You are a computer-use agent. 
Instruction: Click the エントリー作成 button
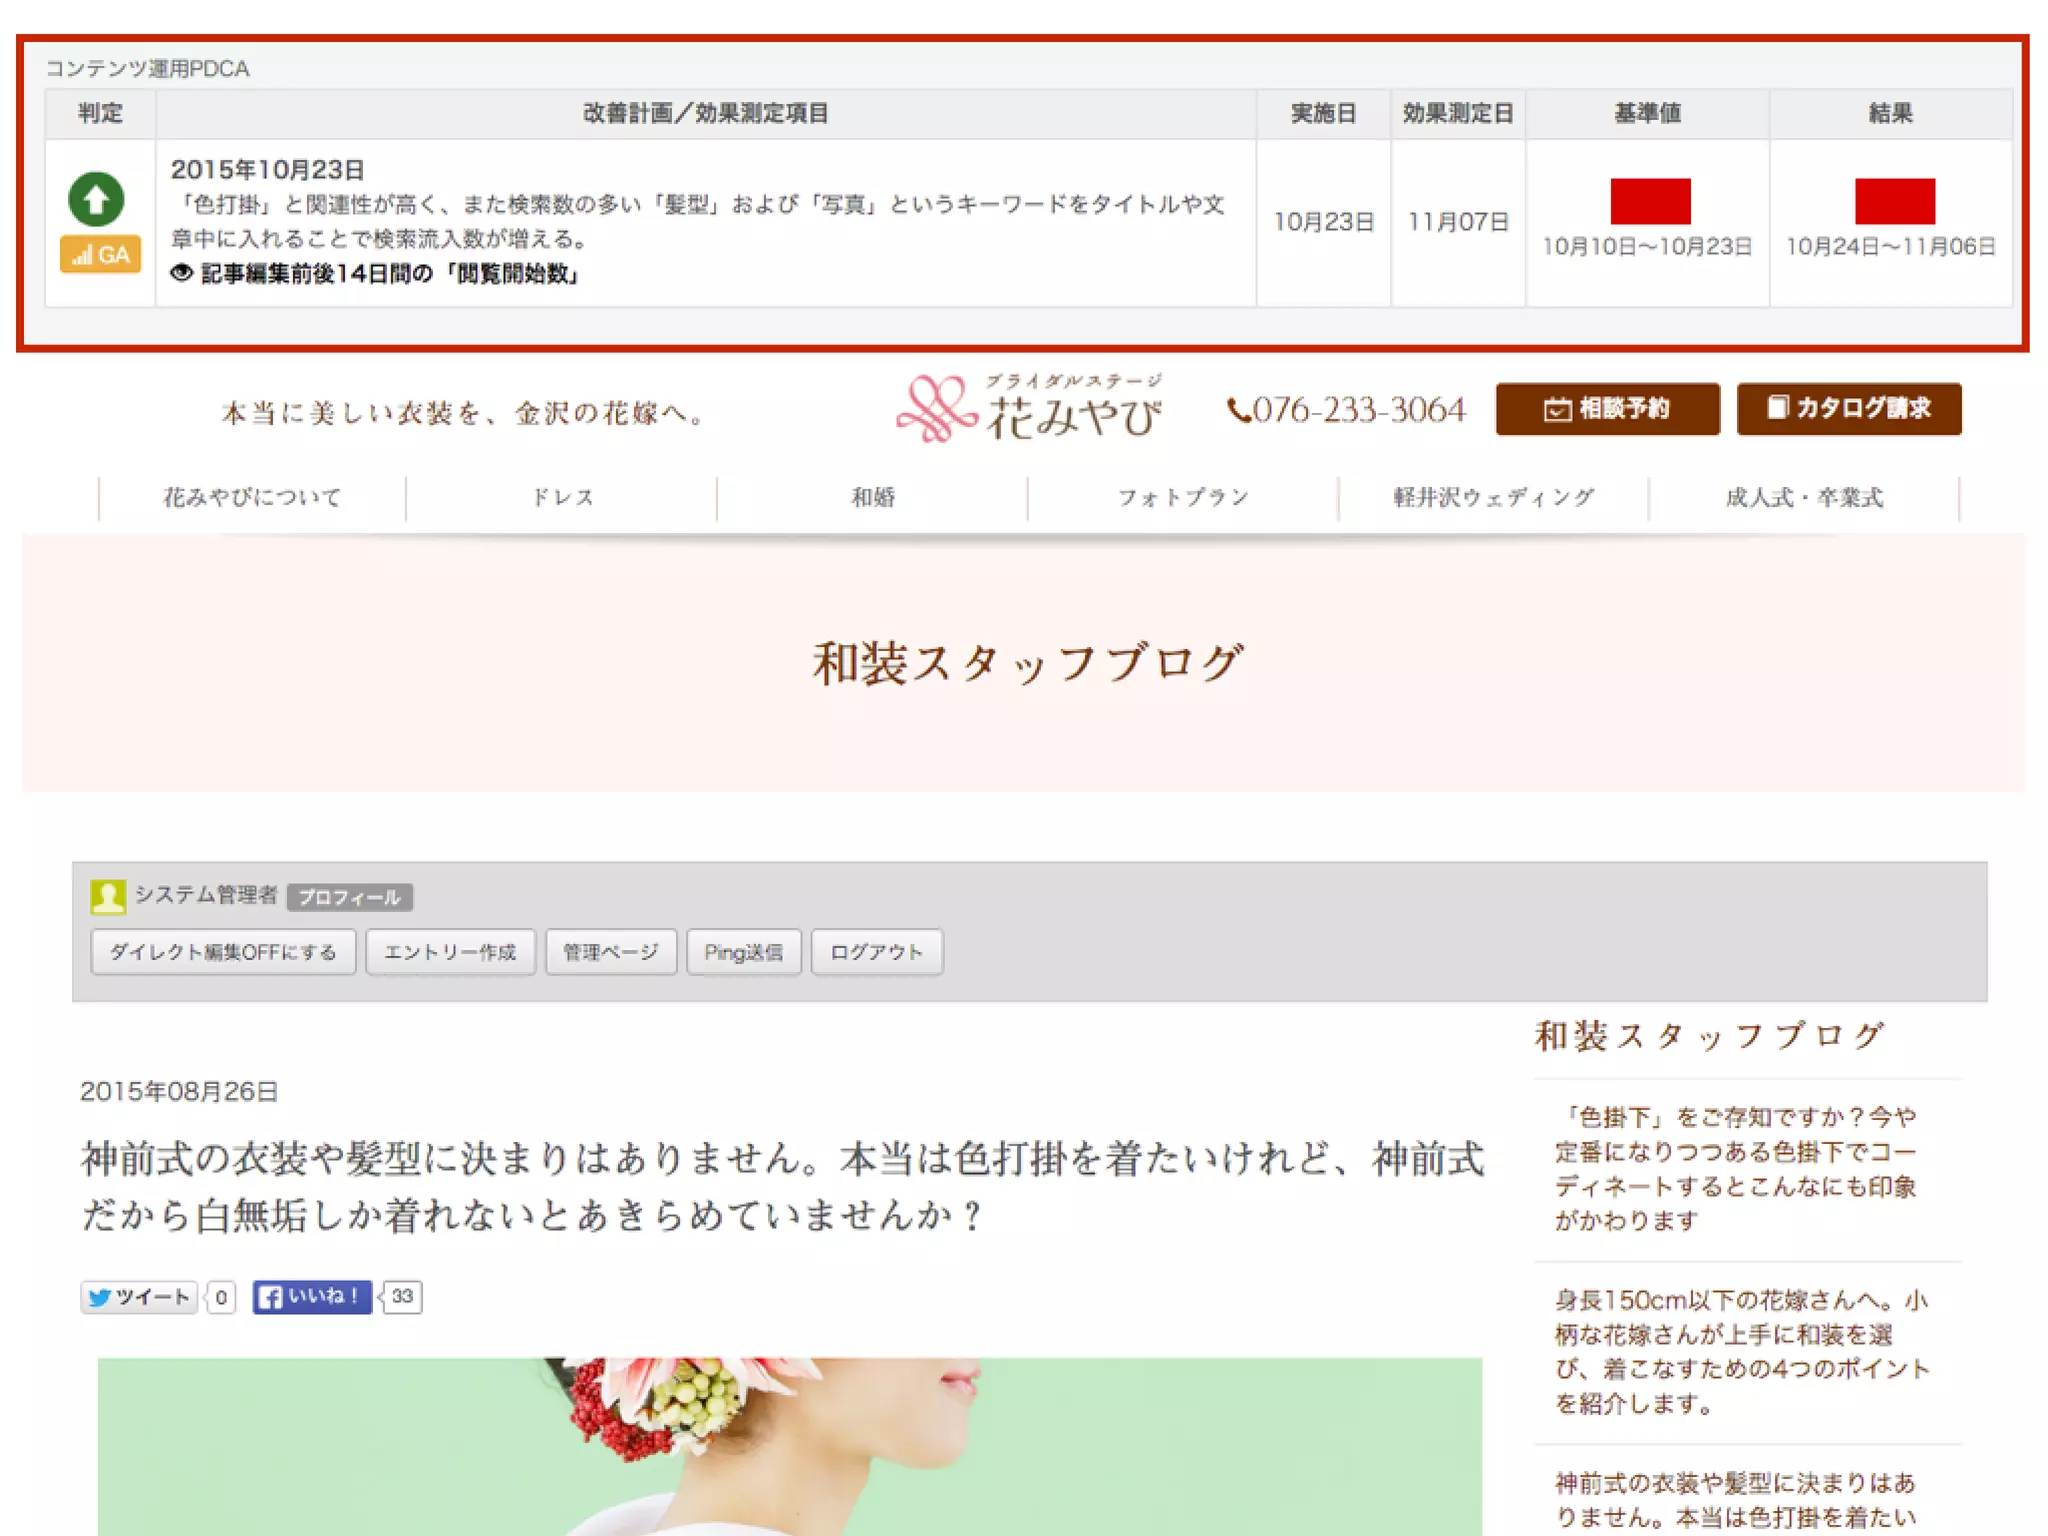(x=450, y=952)
